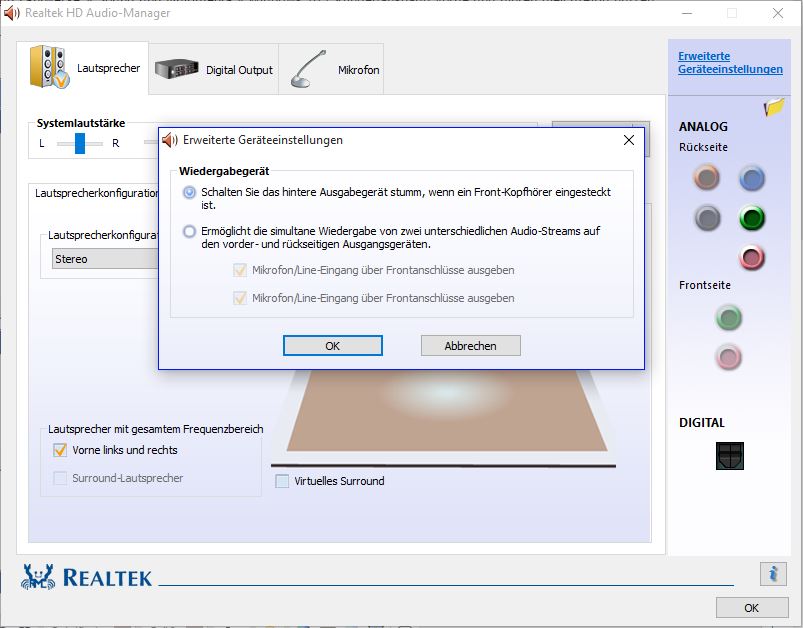Click the Realtek crab logo

(x=37, y=577)
